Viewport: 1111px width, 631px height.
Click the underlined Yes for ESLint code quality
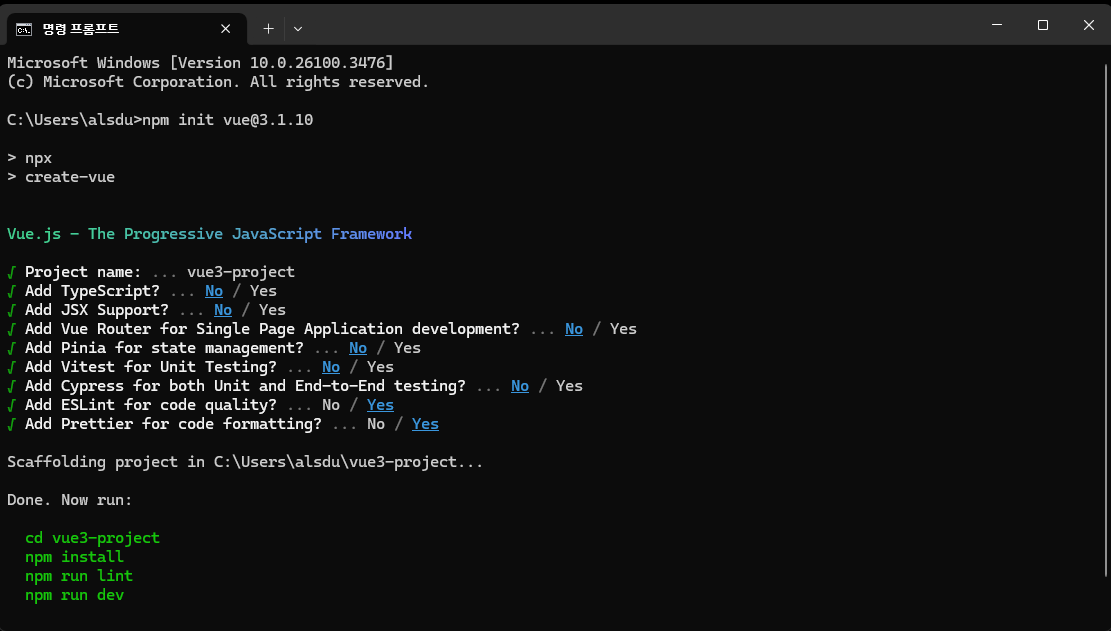tap(380, 405)
